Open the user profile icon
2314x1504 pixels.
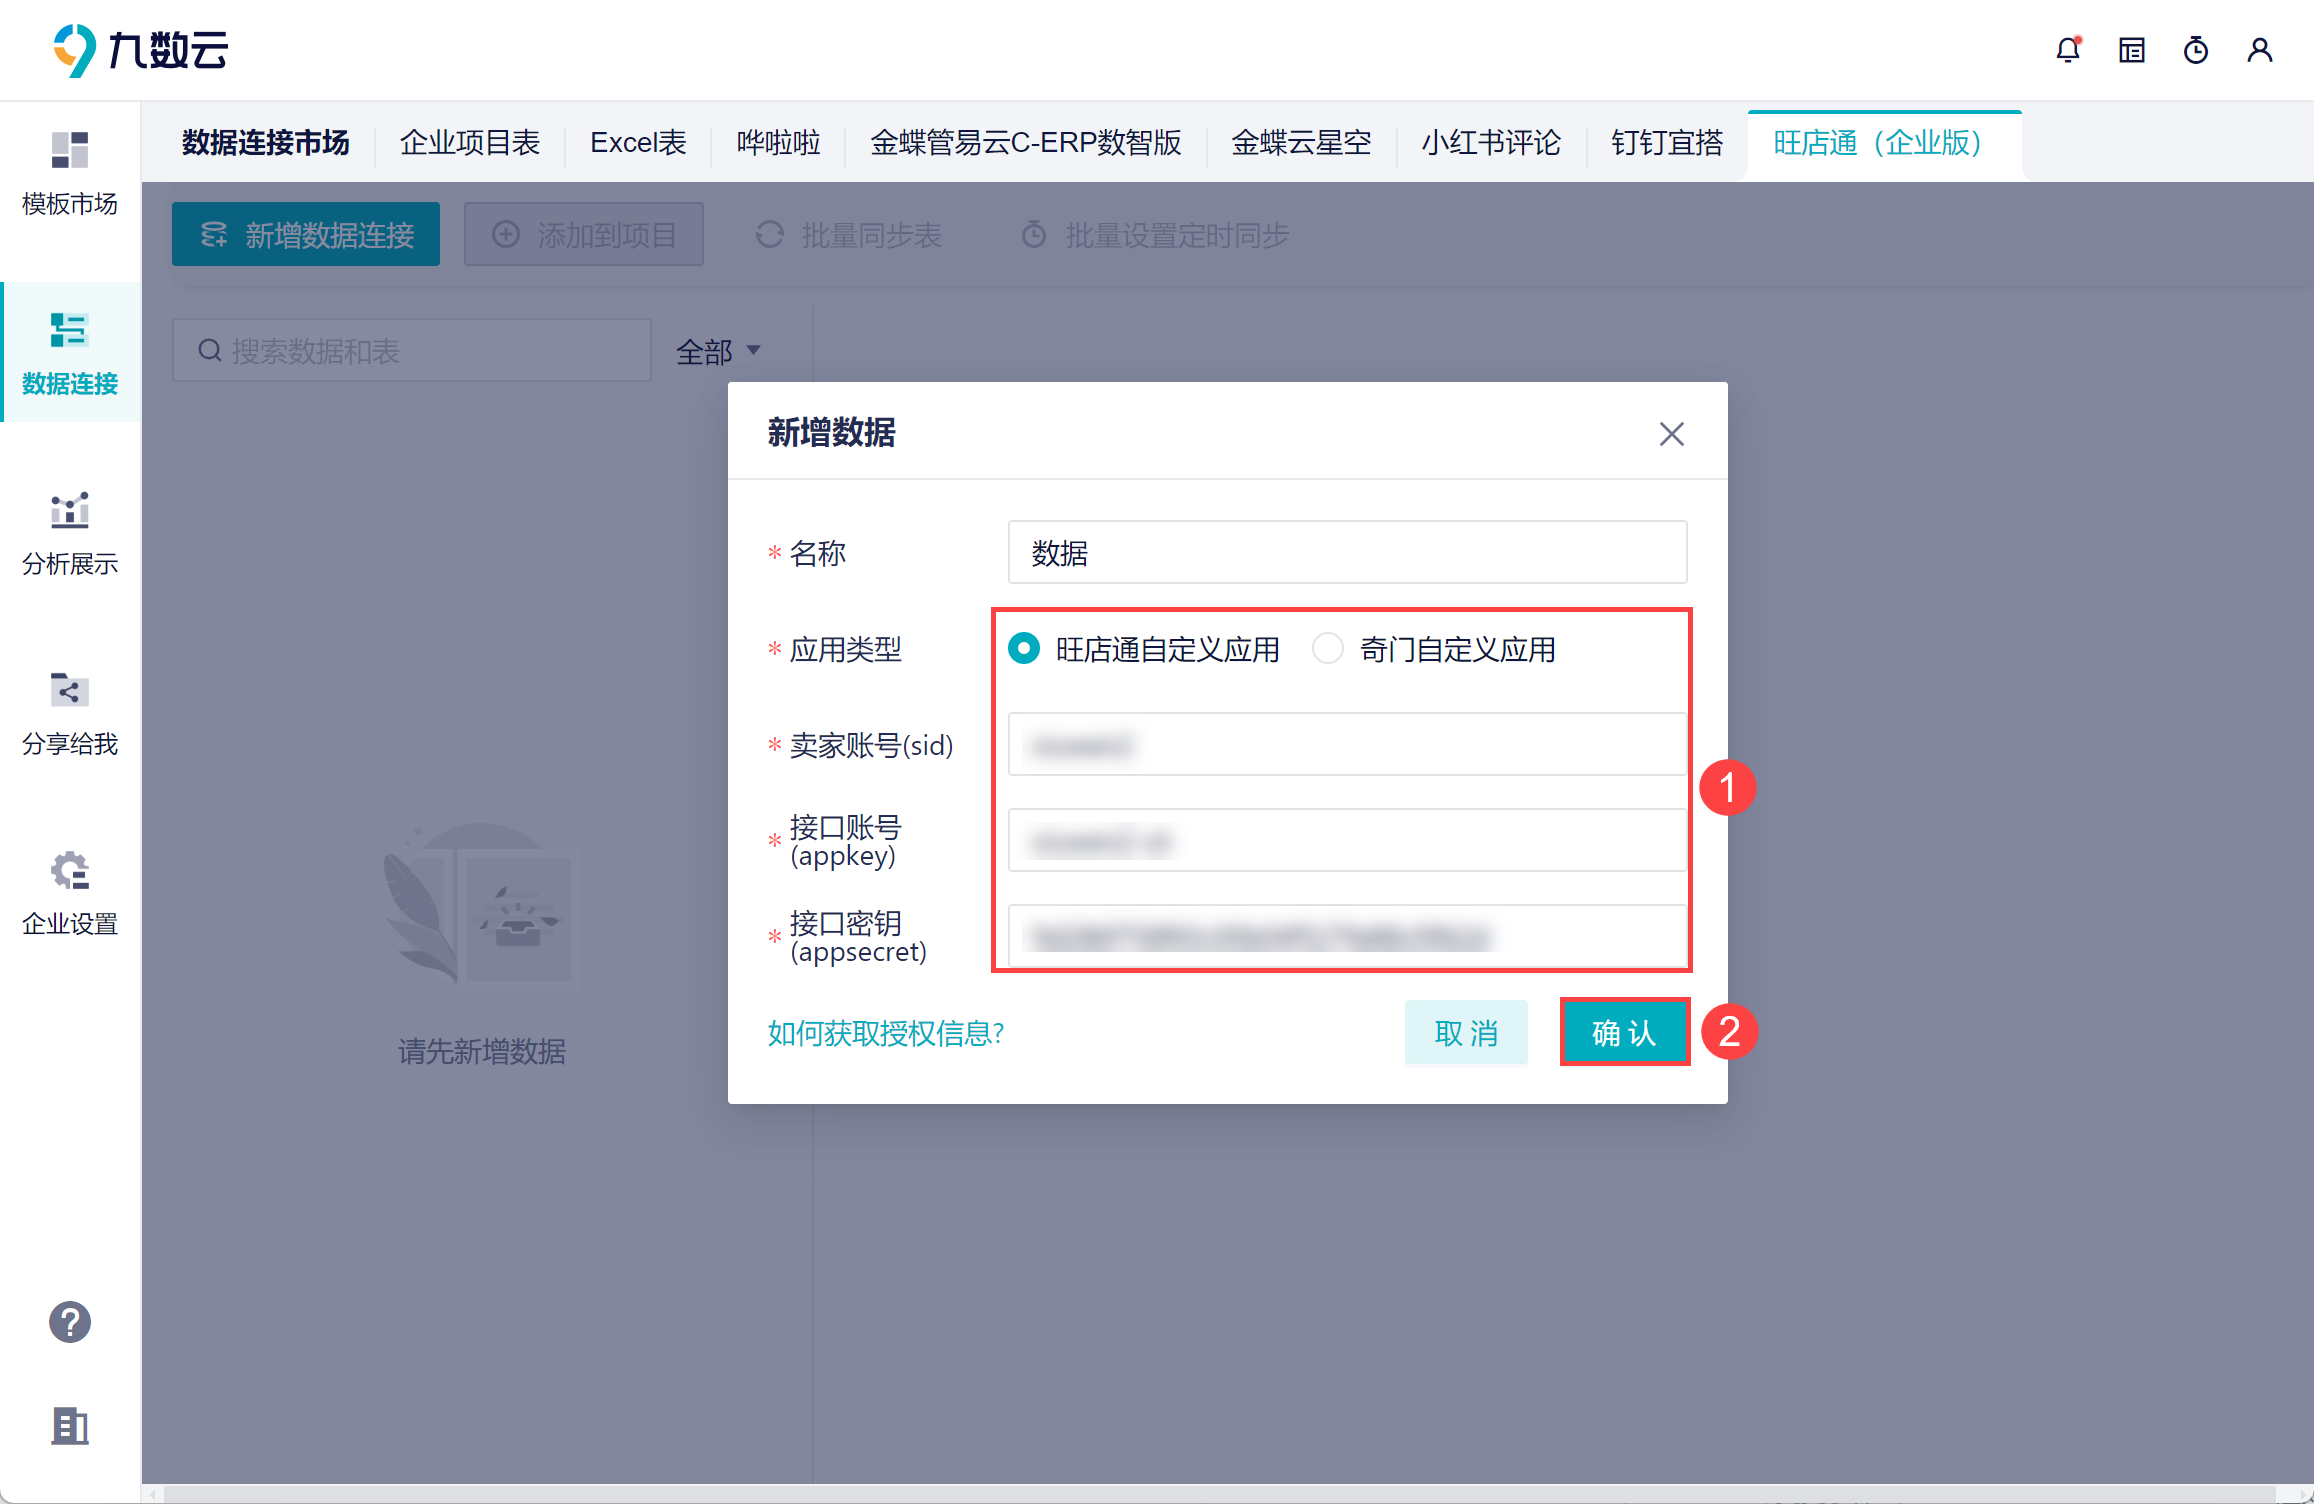point(2259,50)
